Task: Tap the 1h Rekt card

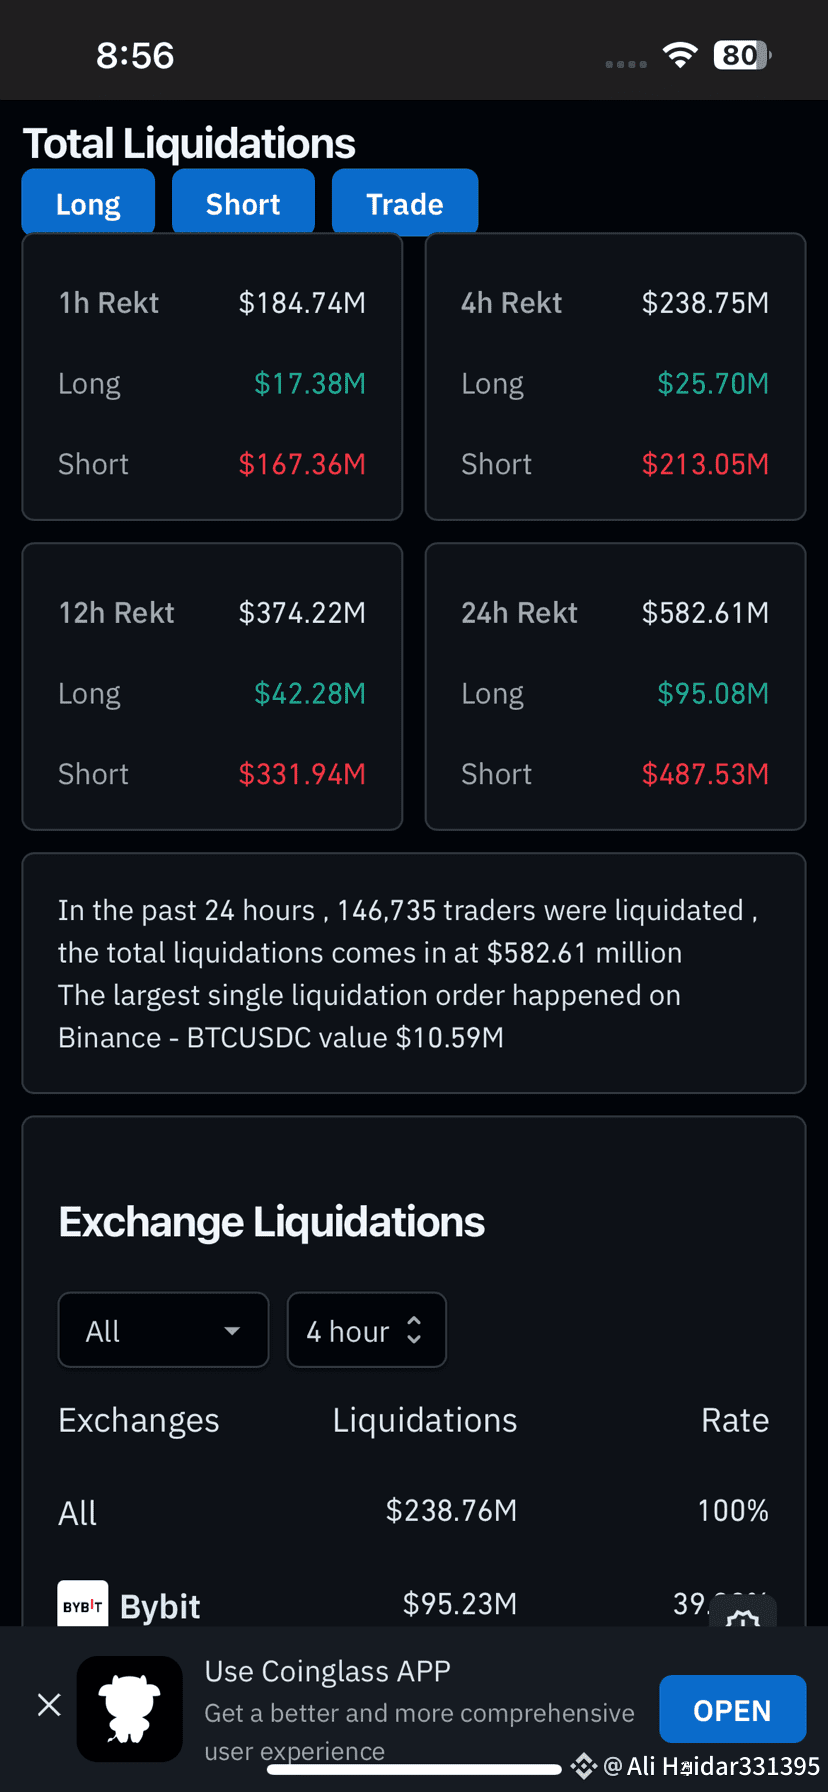Action: point(212,377)
